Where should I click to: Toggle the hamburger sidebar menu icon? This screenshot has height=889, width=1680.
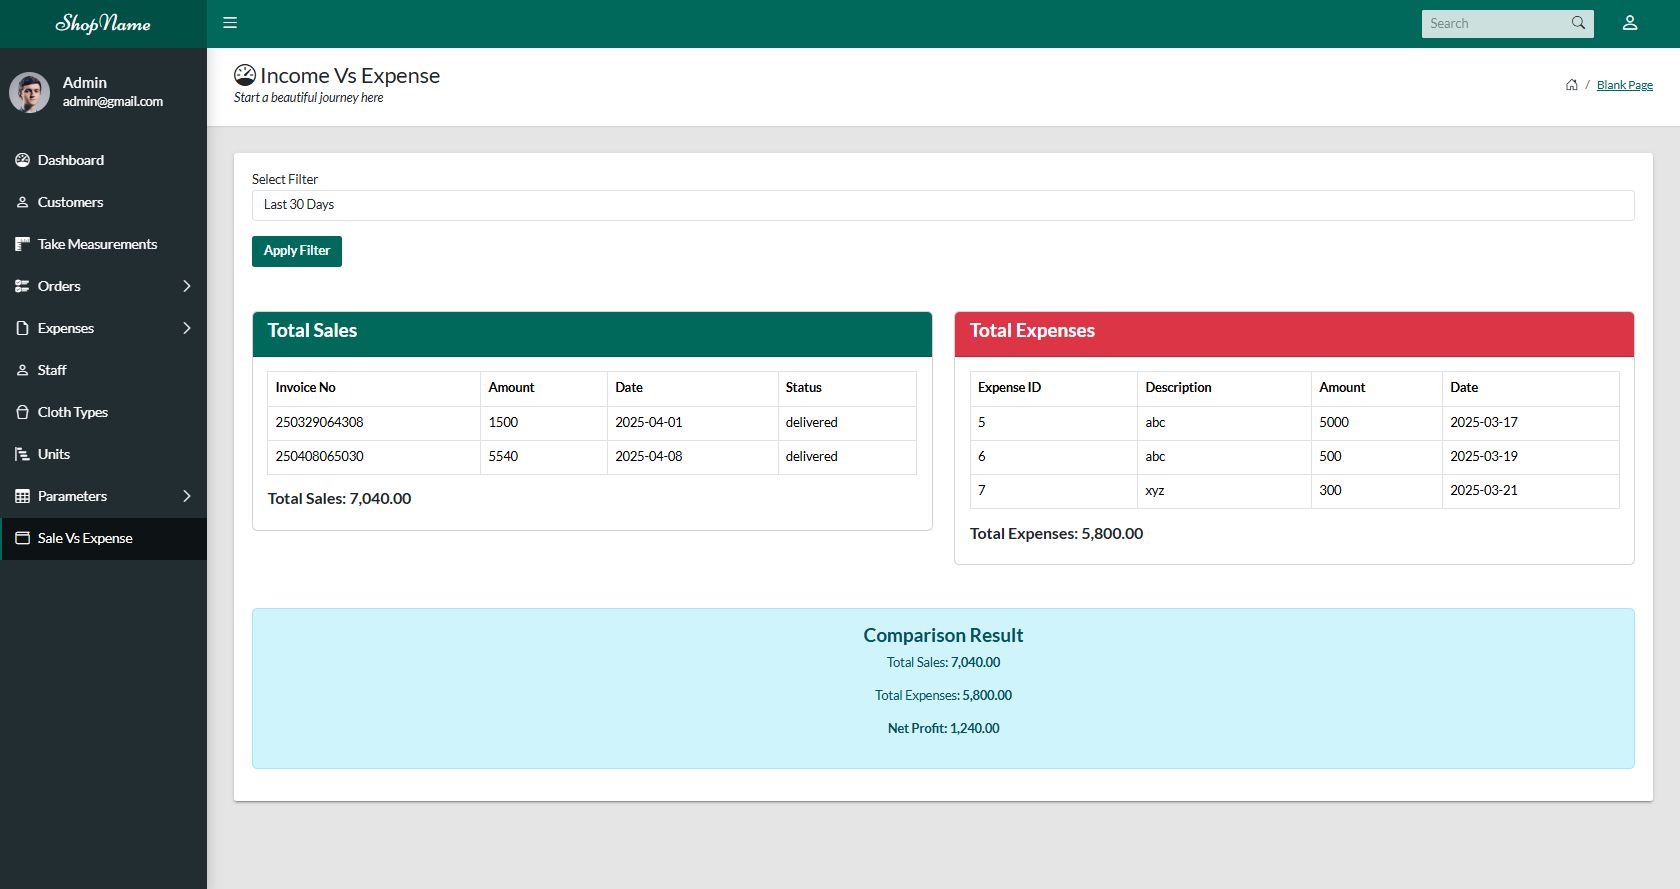click(x=230, y=23)
